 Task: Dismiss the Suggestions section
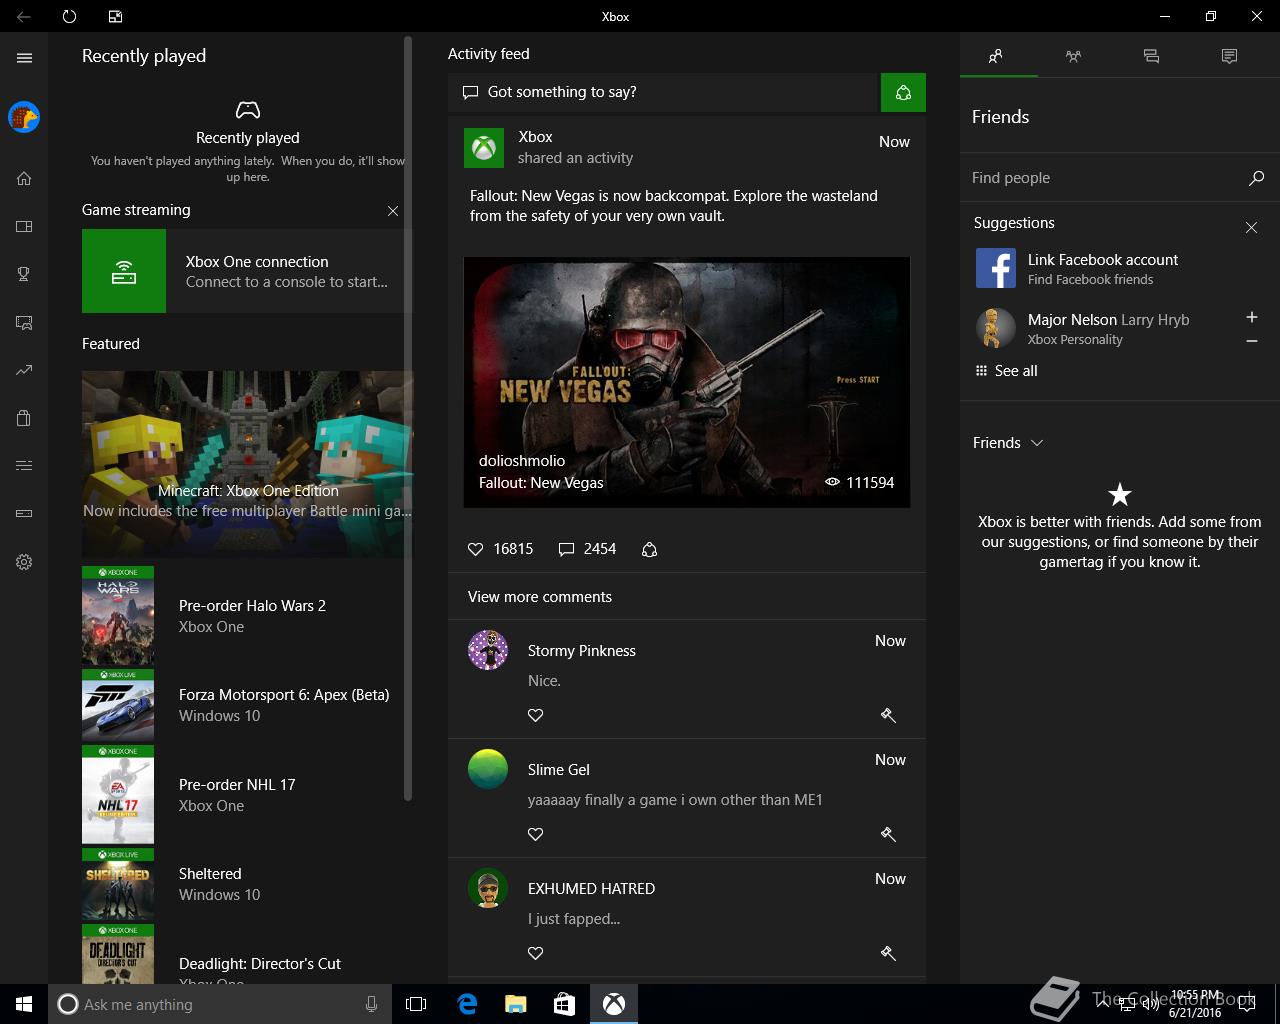pyautogui.click(x=1251, y=228)
